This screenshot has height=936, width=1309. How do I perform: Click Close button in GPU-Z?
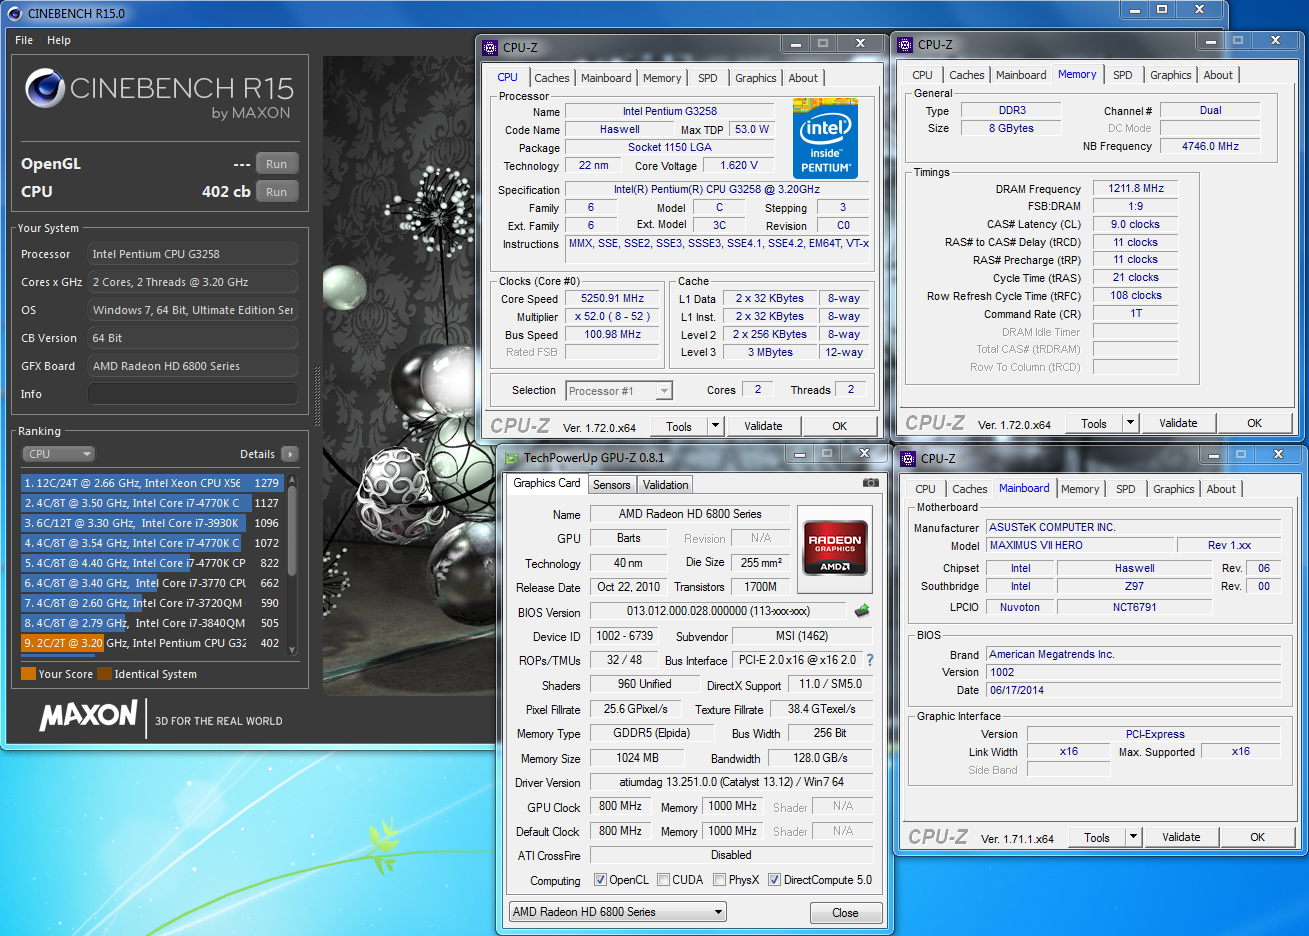tap(845, 913)
